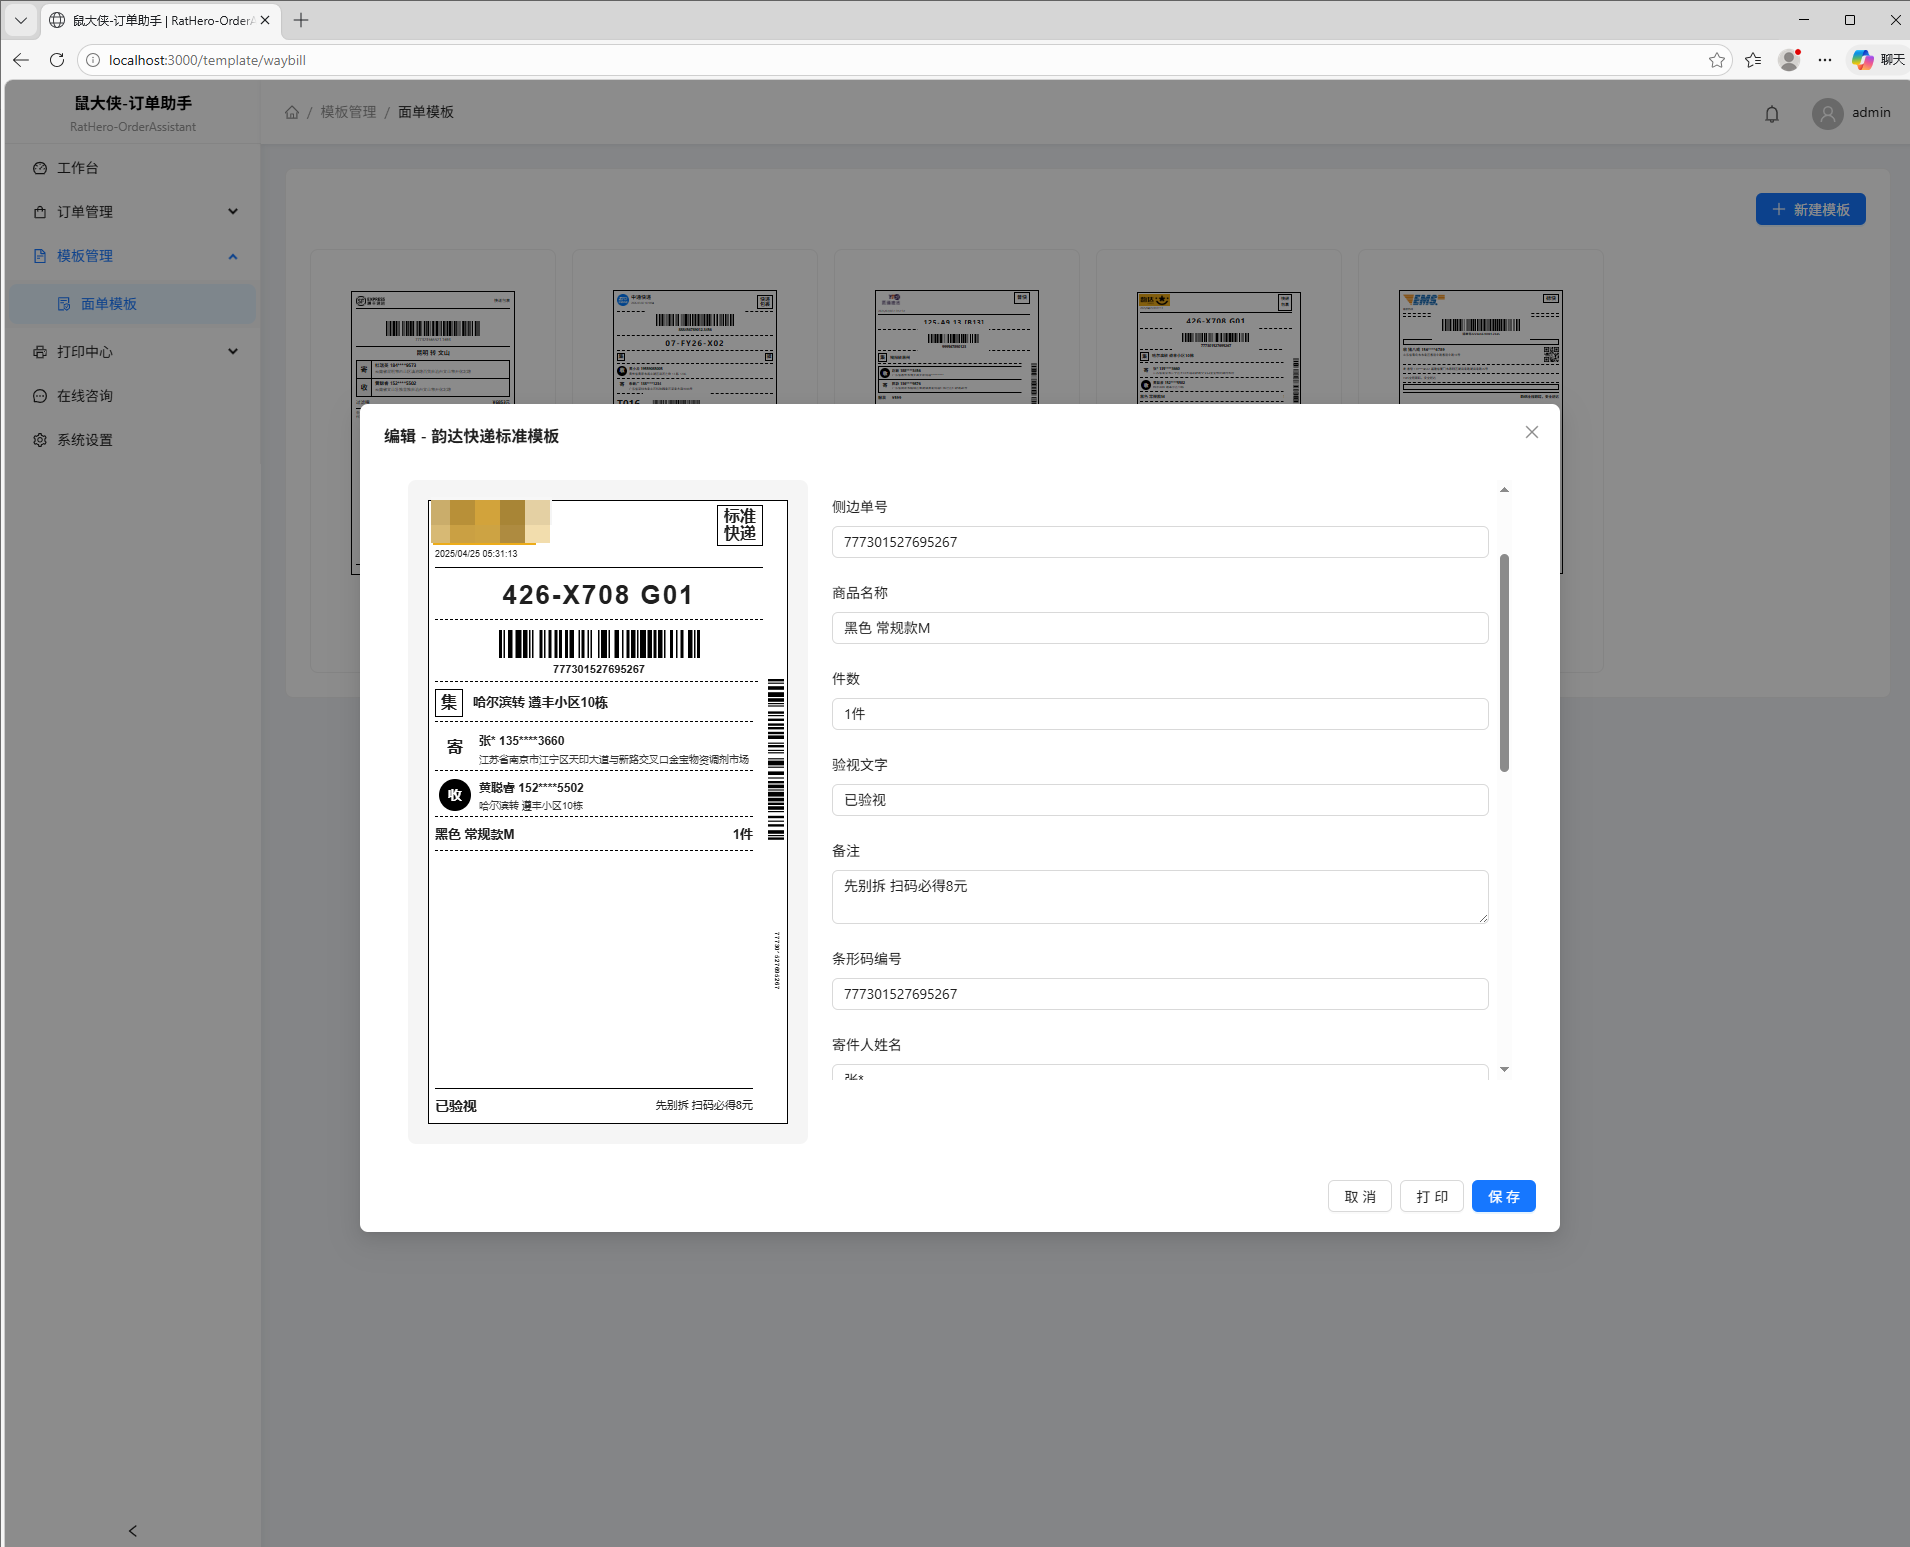The width and height of the screenshot is (1910, 1547).
Task: Click the 保存 button
Action: click(1503, 1196)
